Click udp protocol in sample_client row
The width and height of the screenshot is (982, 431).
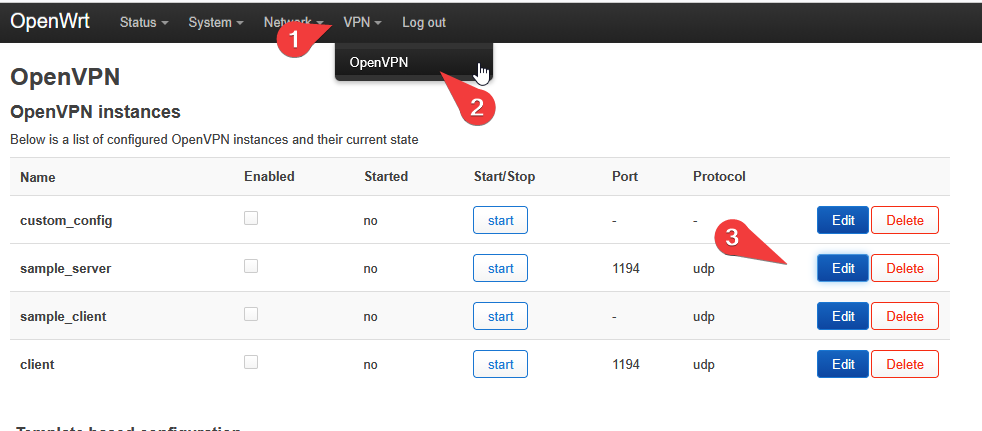coord(703,317)
